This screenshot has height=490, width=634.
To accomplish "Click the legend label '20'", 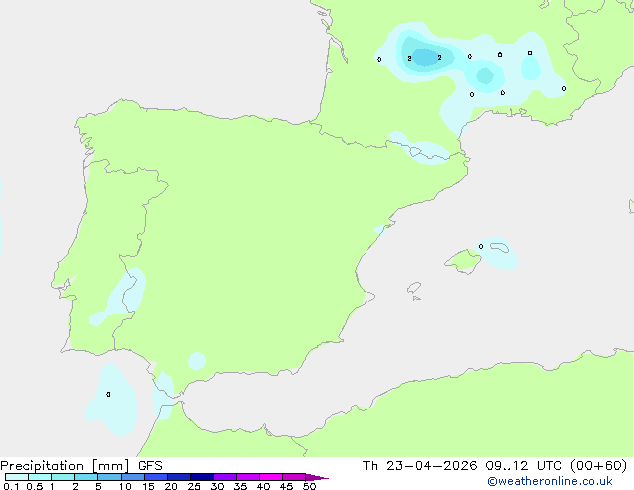I will tap(171, 486).
